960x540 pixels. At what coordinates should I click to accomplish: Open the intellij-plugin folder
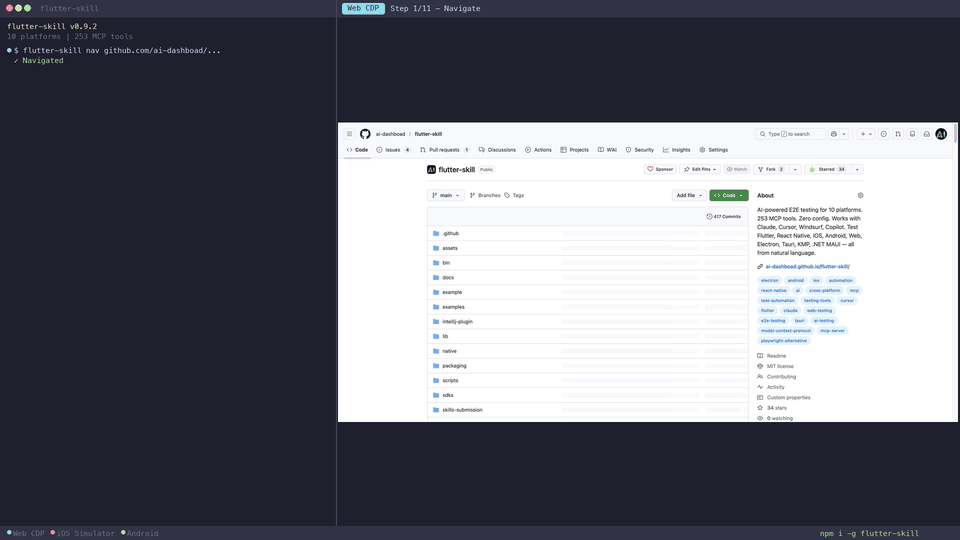[x=457, y=321]
